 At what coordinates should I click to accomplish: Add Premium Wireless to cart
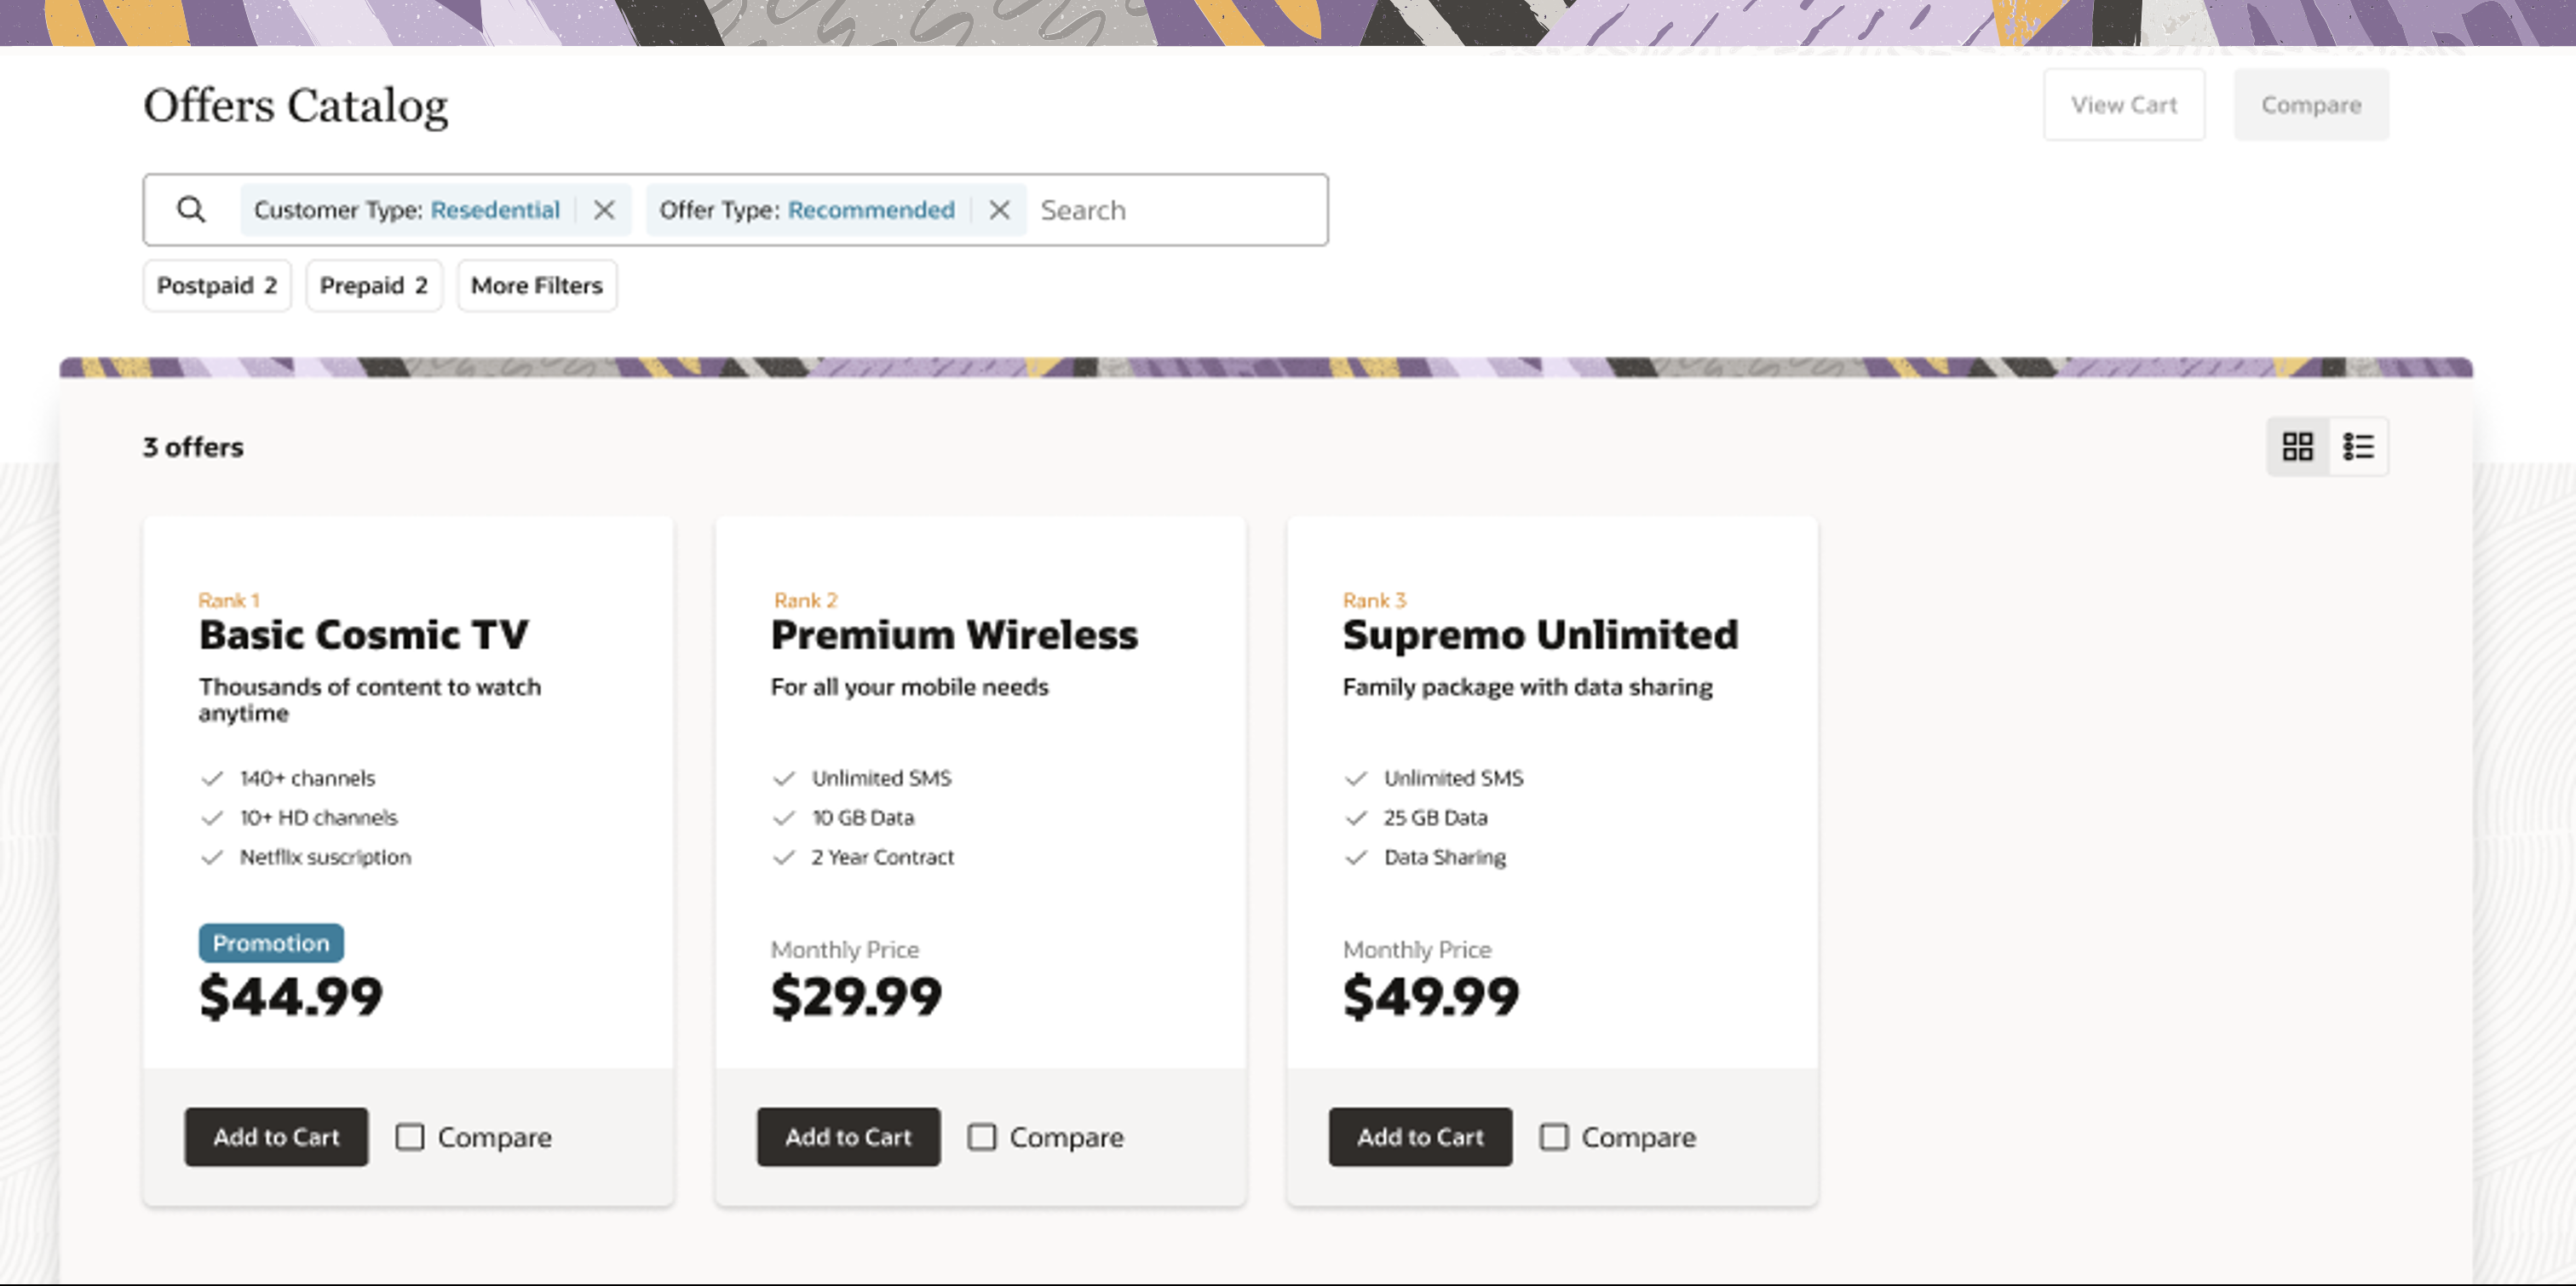tap(847, 1137)
